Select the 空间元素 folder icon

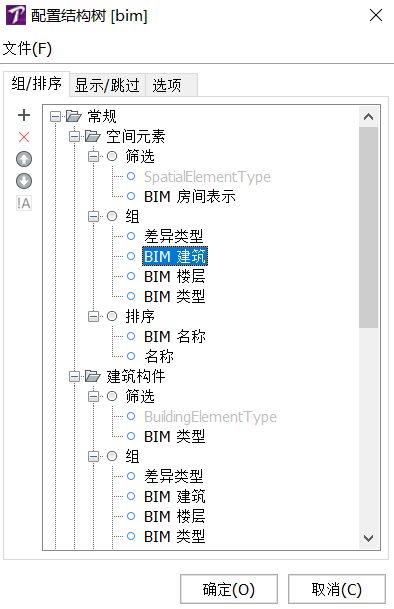click(x=92, y=136)
